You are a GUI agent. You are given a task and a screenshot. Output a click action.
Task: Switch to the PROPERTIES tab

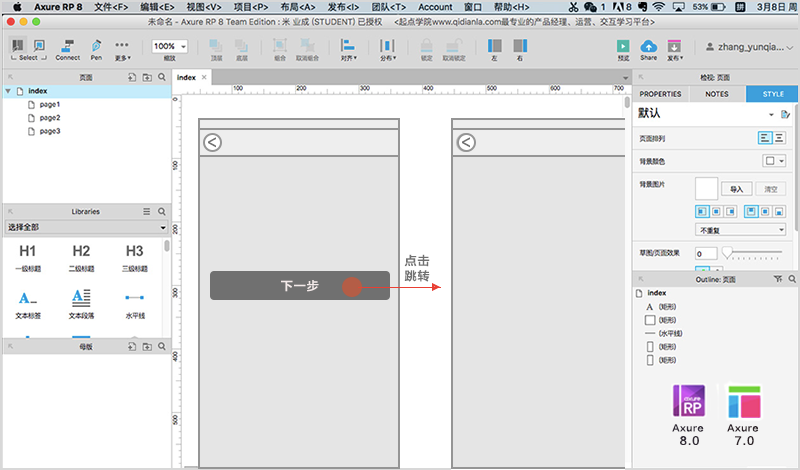(x=660, y=94)
